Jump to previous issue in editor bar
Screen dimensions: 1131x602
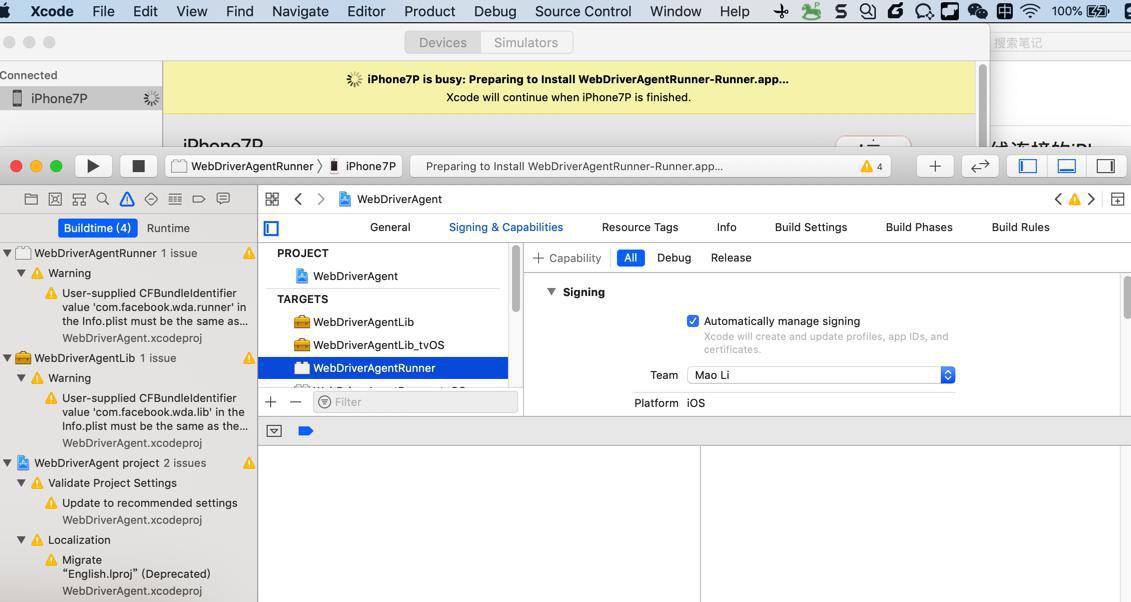(x=1058, y=199)
